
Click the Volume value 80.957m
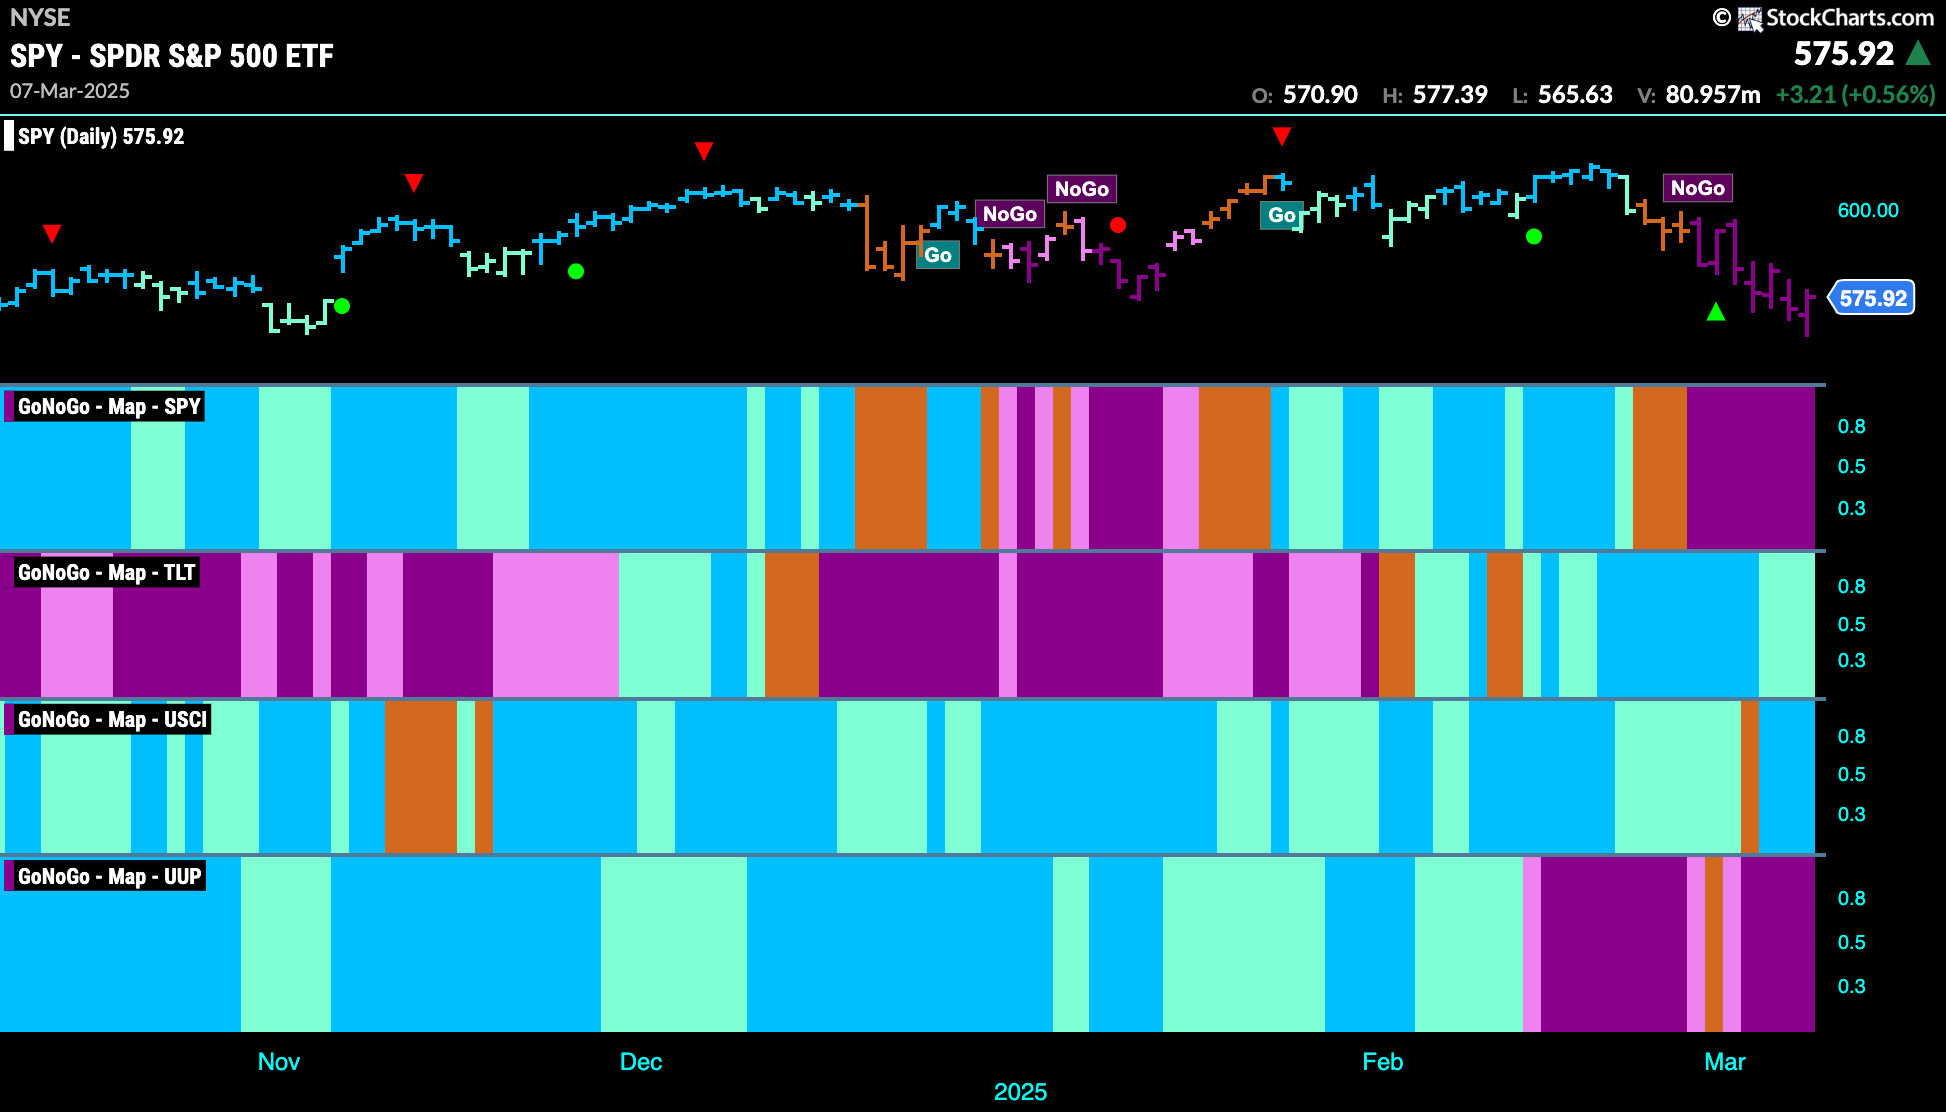[1713, 95]
